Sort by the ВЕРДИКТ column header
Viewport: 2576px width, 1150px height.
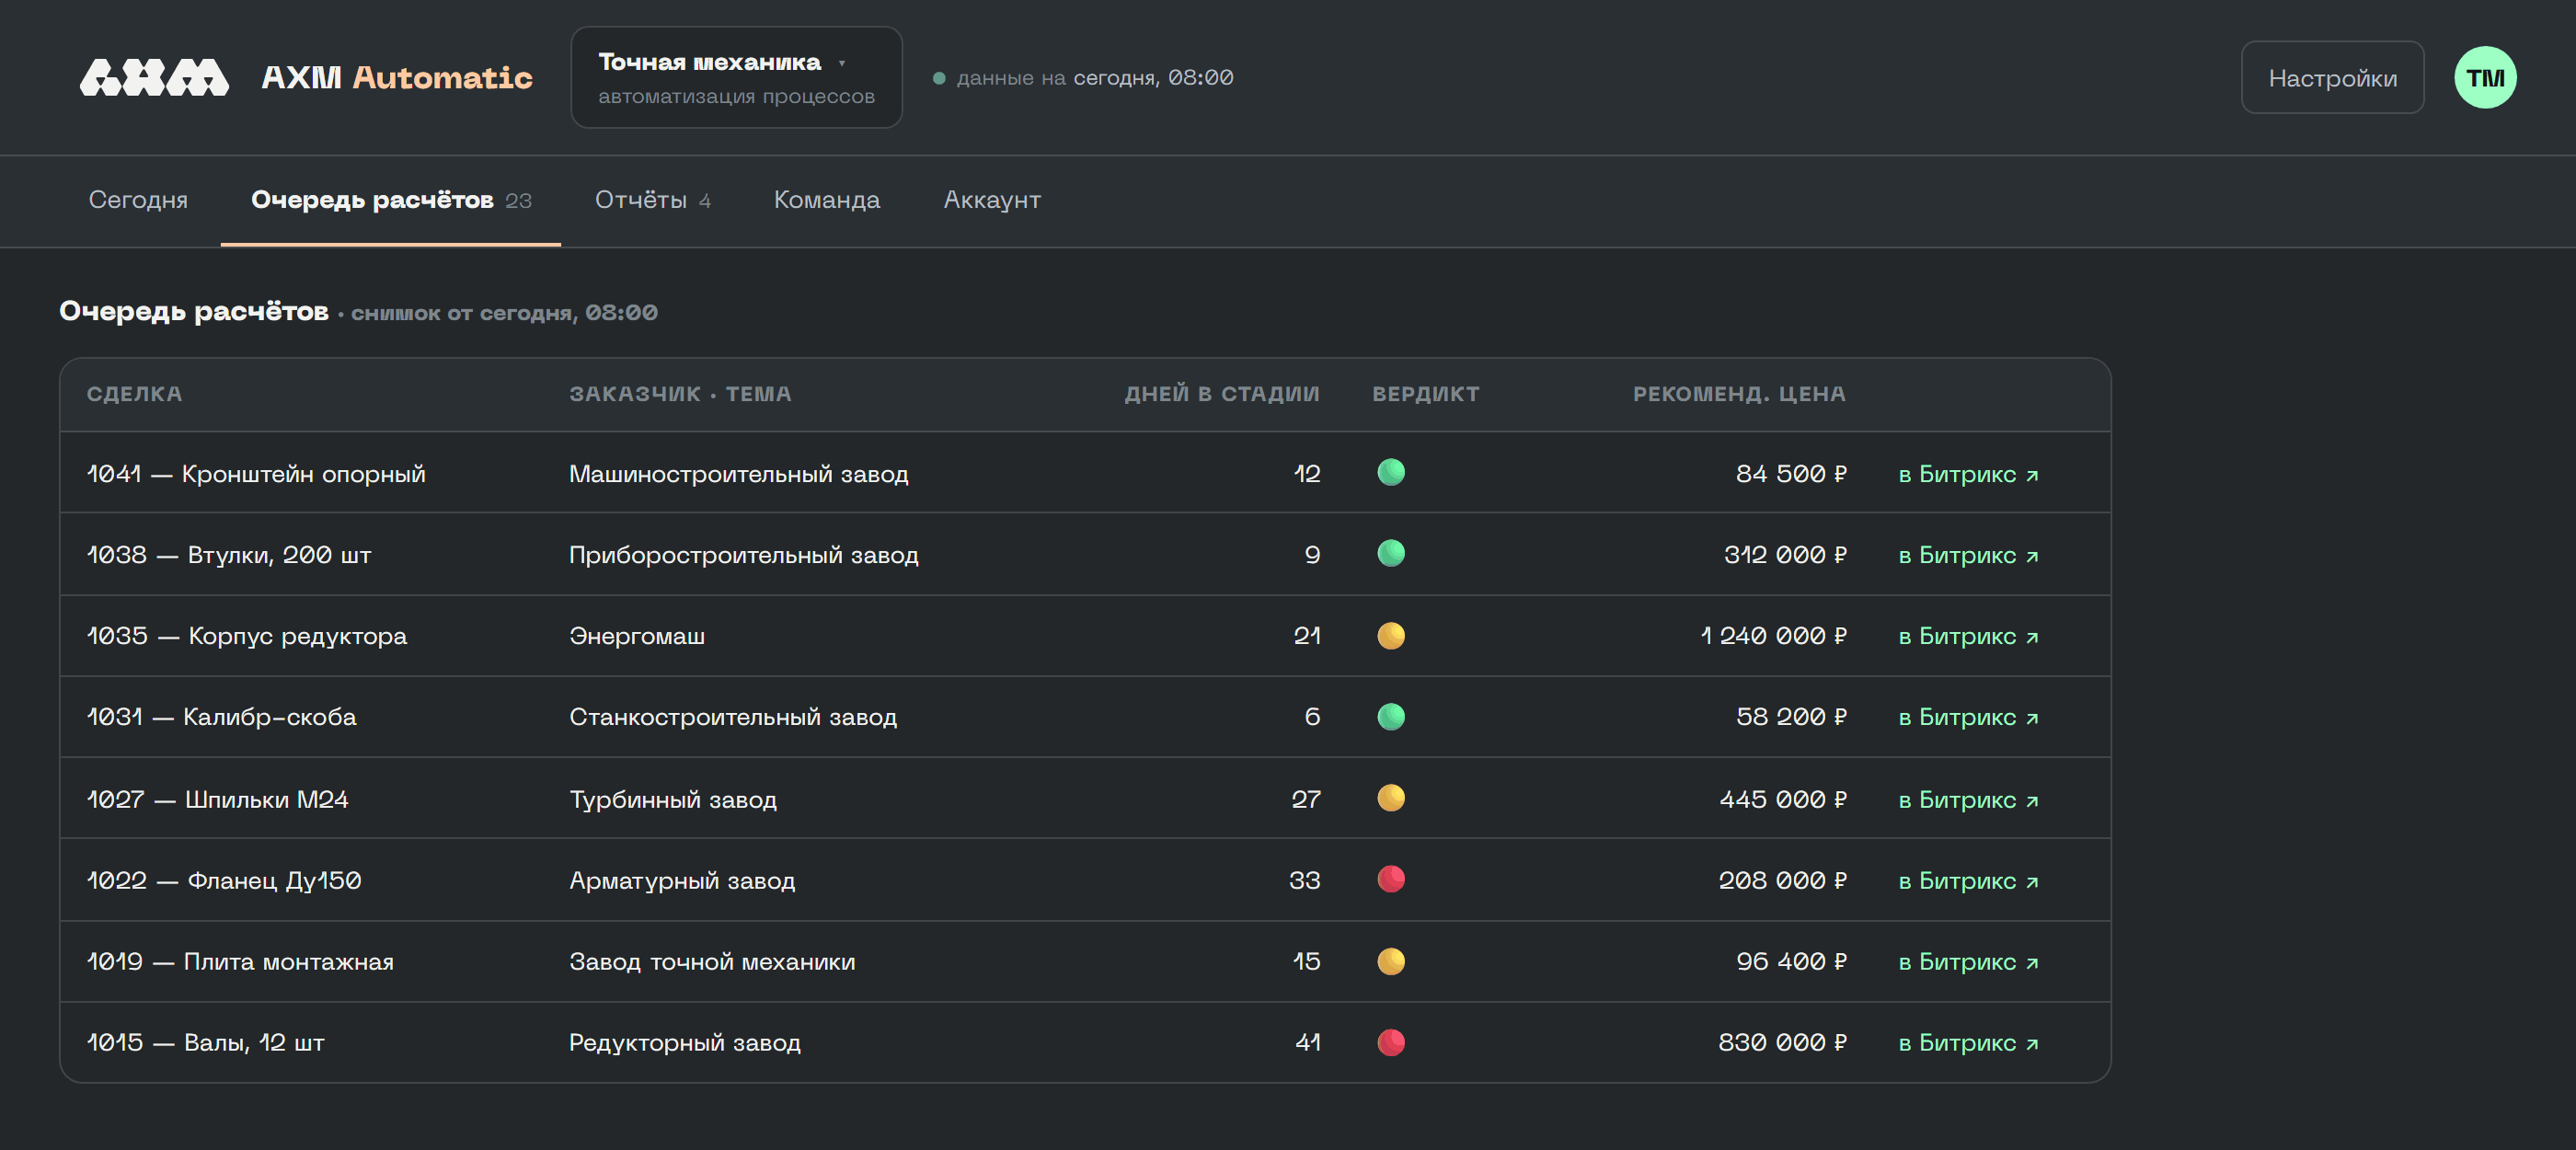1425,394
